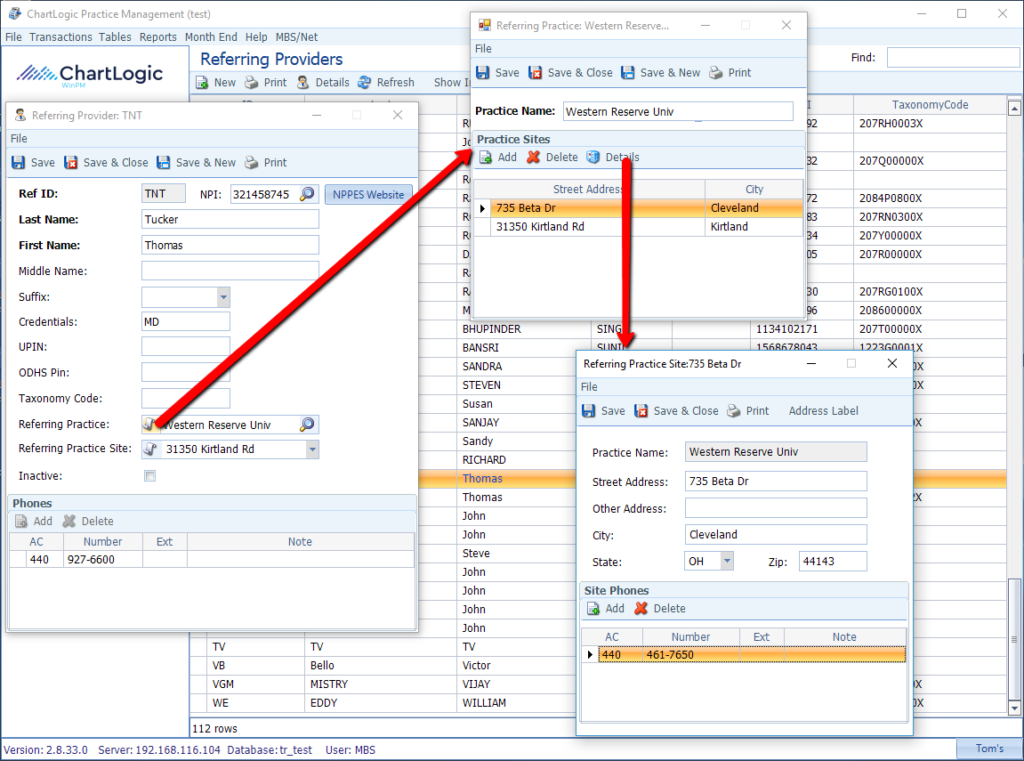The width and height of the screenshot is (1024, 761).
Task: Add a phone in Phones section
Action: [33, 521]
